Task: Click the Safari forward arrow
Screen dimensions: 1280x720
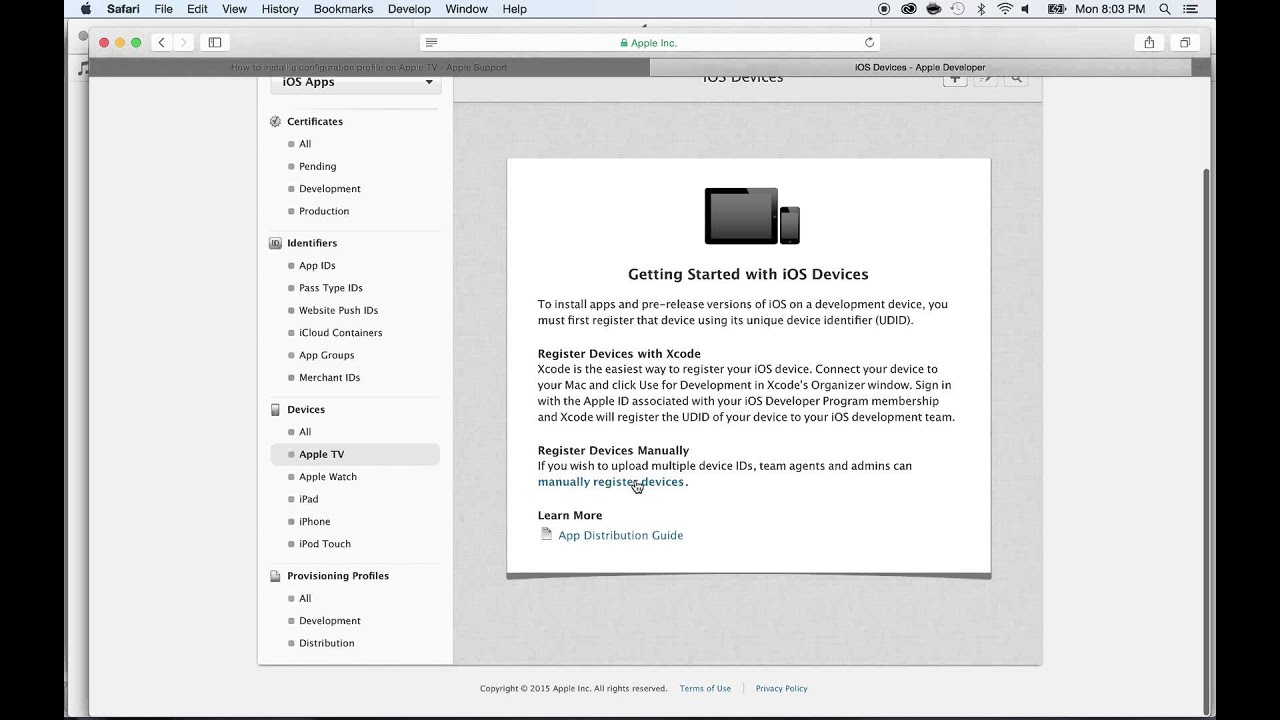Action: (x=182, y=43)
